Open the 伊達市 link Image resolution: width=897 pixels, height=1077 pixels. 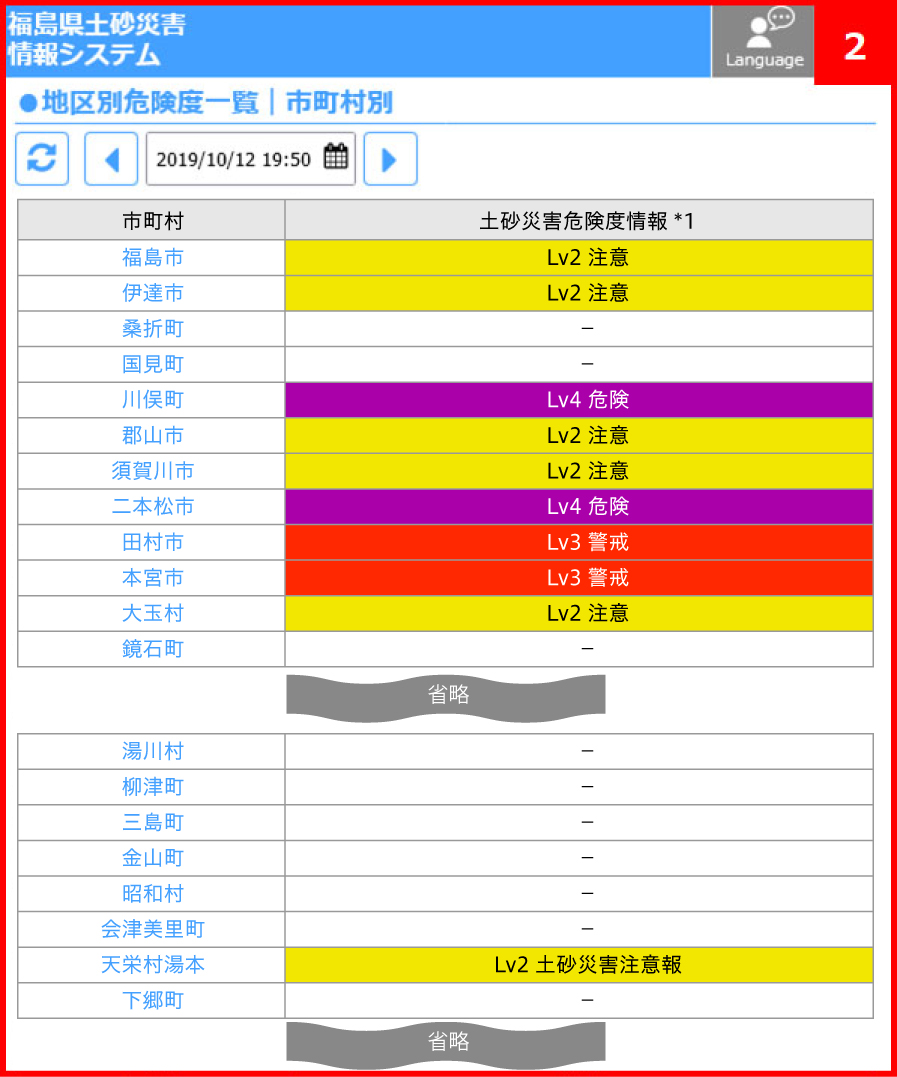click(x=152, y=293)
